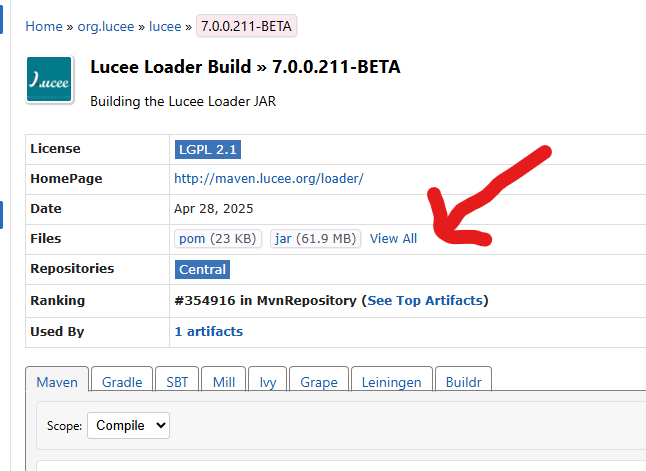
Task: Click the Scope: label text
Action: pos(64,426)
